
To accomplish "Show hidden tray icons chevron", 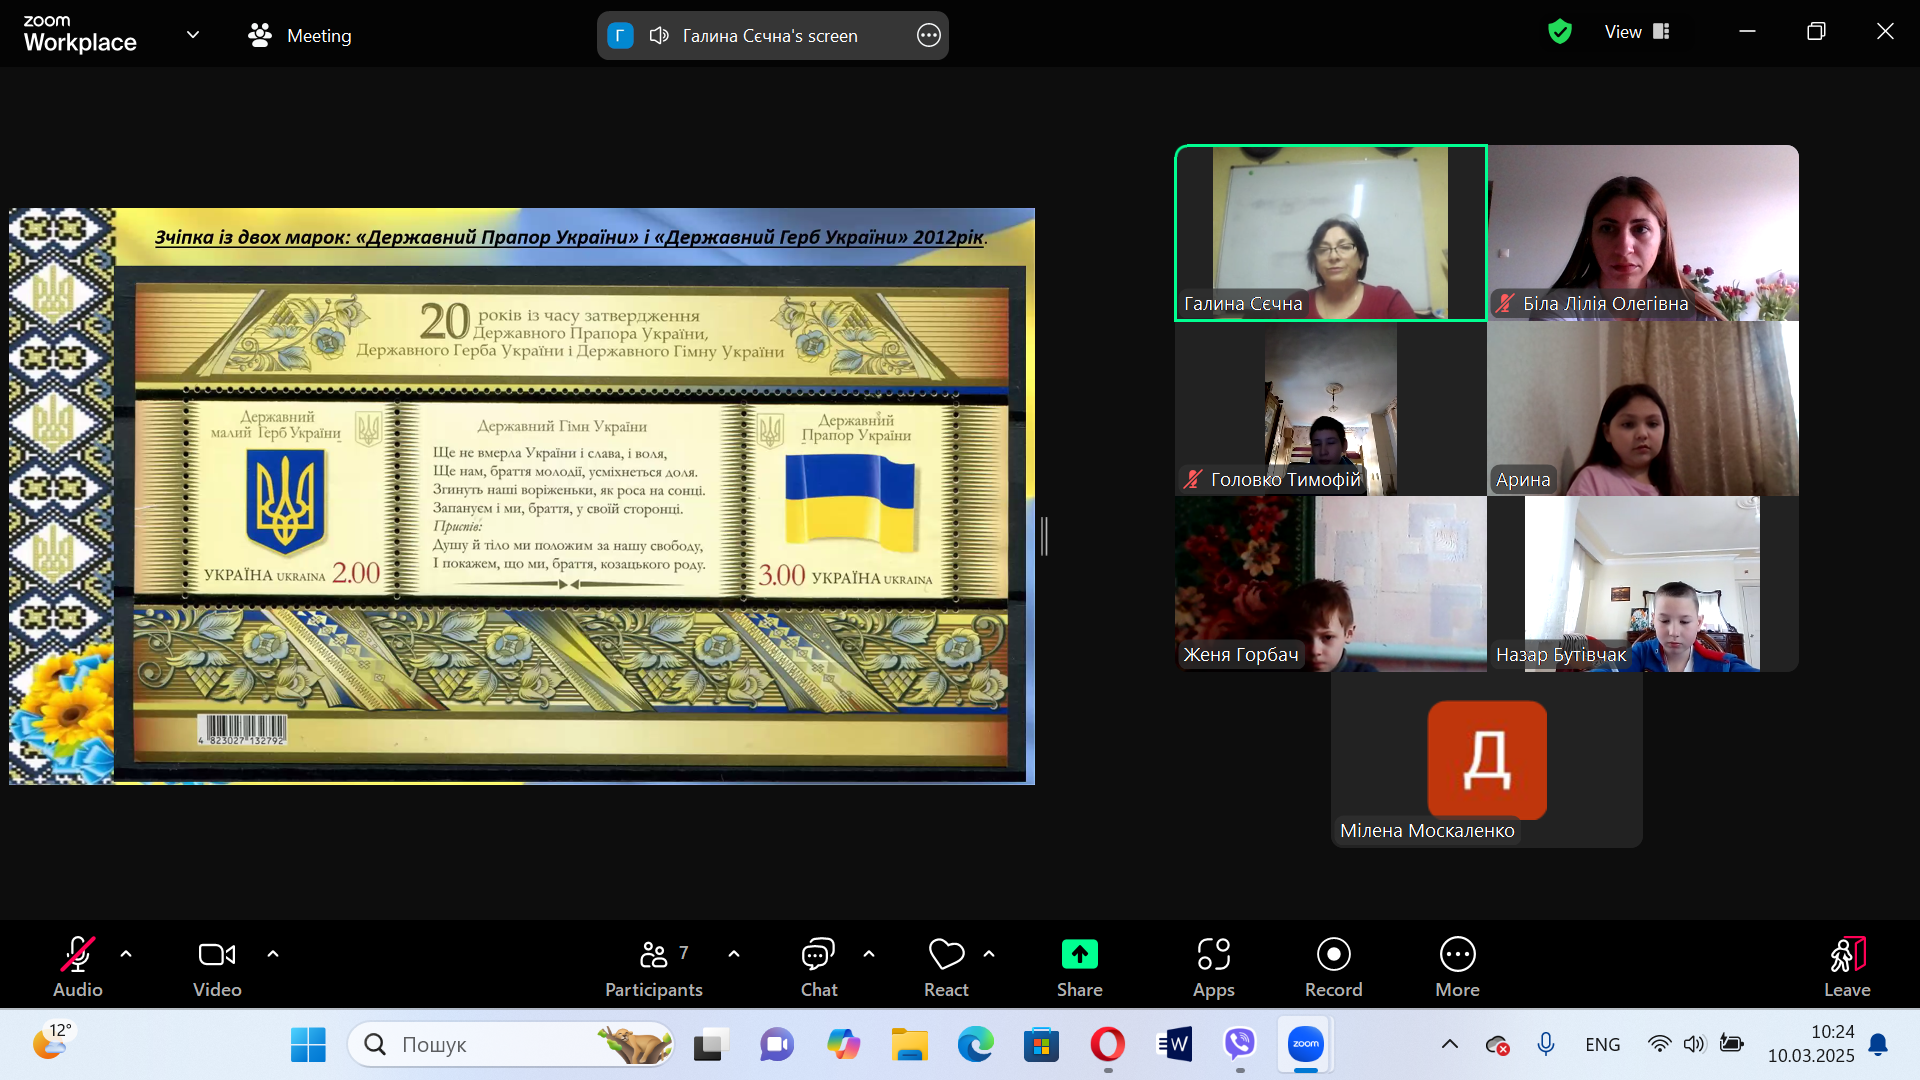I will pos(1450,1045).
